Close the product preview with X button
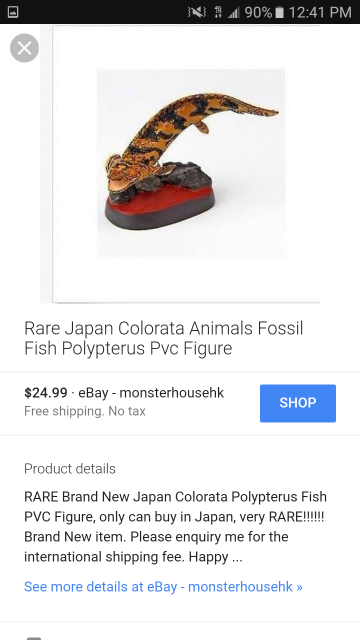Screen dimensions: 360x640 click(x=24, y=48)
